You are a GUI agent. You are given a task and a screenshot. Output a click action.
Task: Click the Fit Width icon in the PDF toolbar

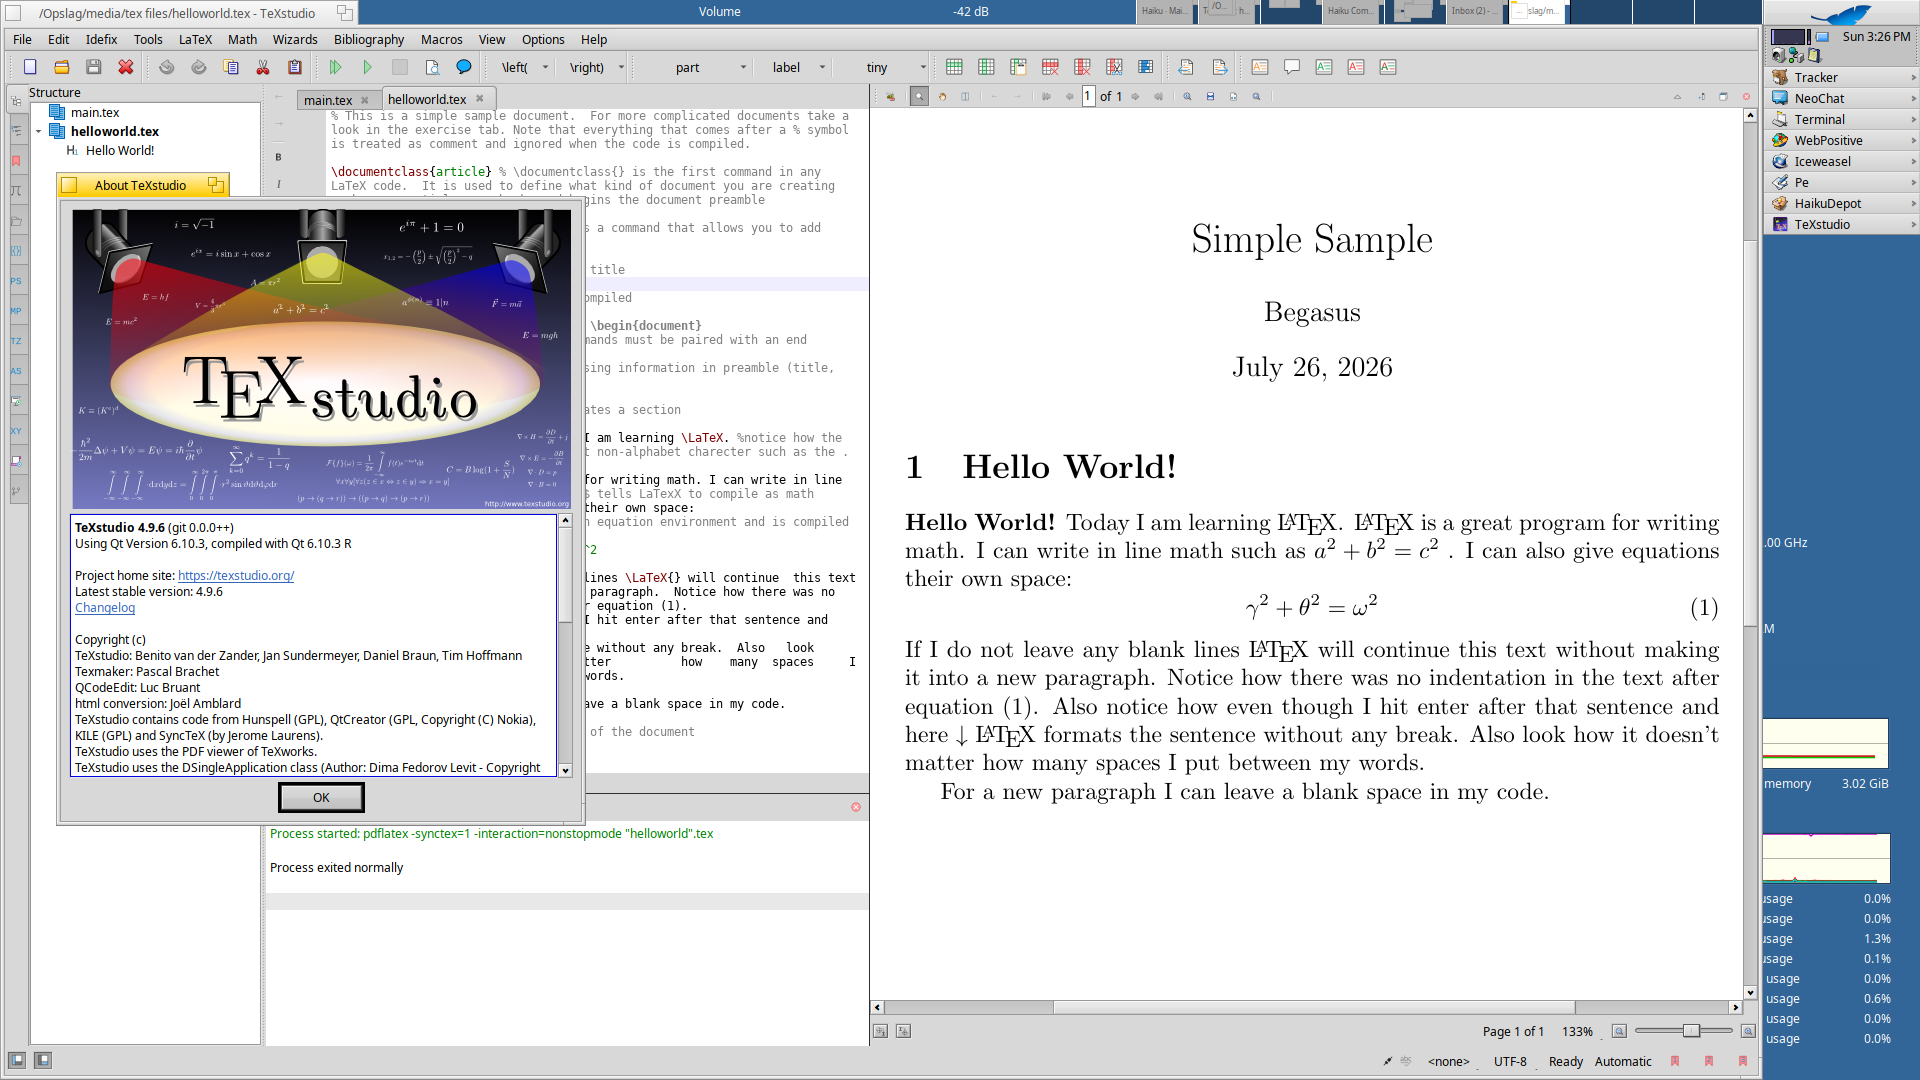coord(1210,97)
